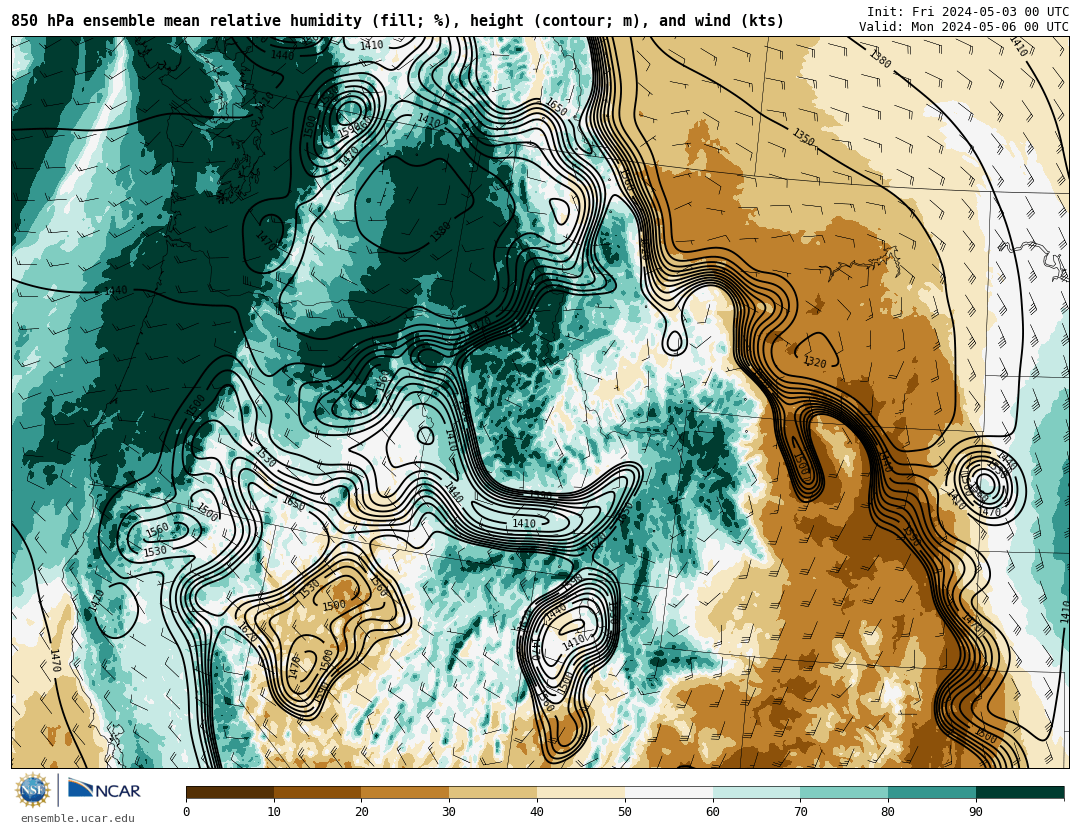
Task: Select the 70-80% light teal colorbar segment
Action: [x=844, y=792]
